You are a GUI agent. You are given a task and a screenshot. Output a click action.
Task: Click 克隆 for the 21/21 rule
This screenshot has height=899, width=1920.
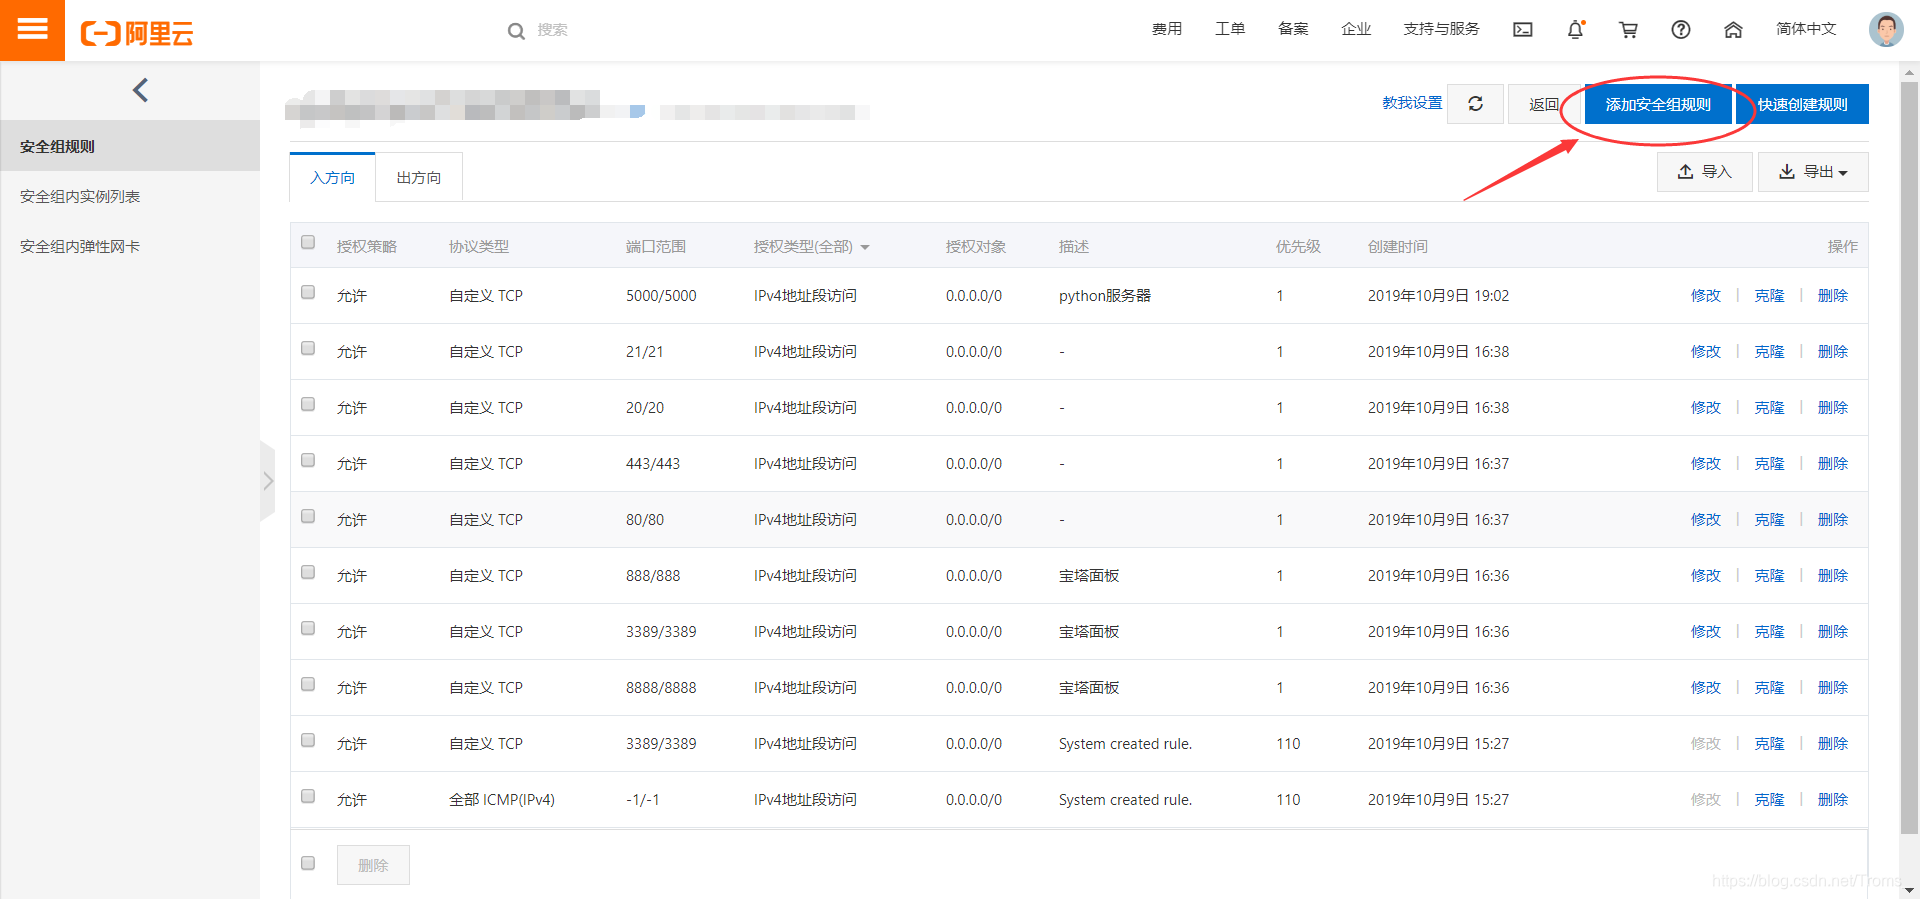pyautogui.click(x=1769, y=352)
